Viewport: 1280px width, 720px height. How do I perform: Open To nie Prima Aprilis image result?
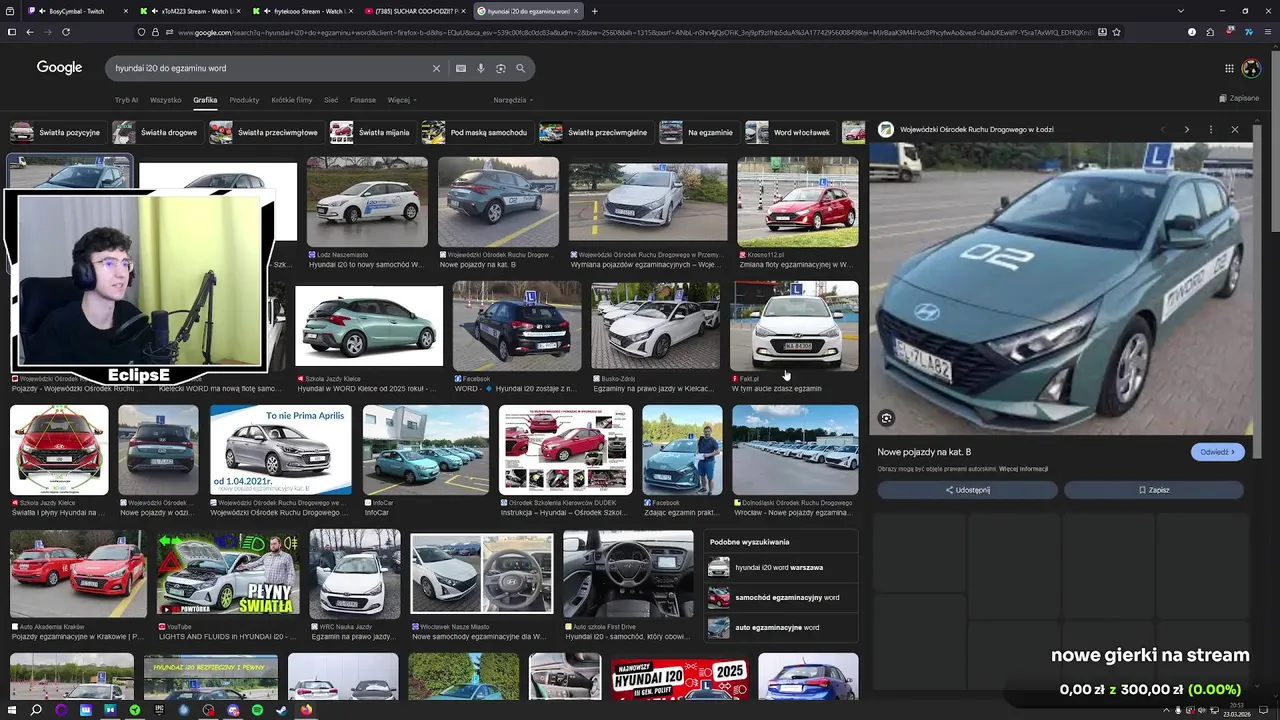click(281, 450)
